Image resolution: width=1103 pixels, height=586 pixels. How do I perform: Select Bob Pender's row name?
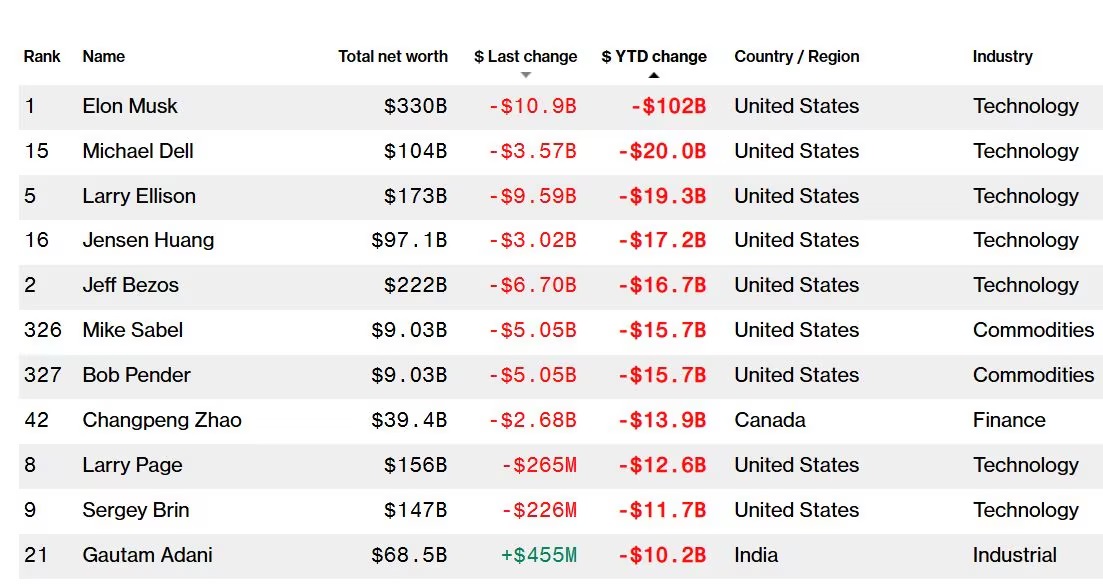136,375
